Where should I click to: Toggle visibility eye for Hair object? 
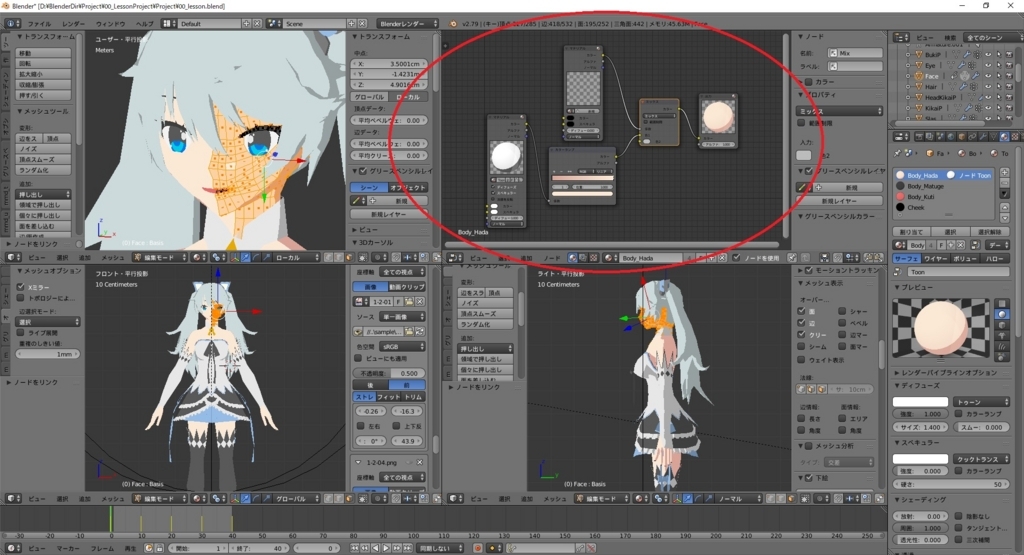(987, 87)
